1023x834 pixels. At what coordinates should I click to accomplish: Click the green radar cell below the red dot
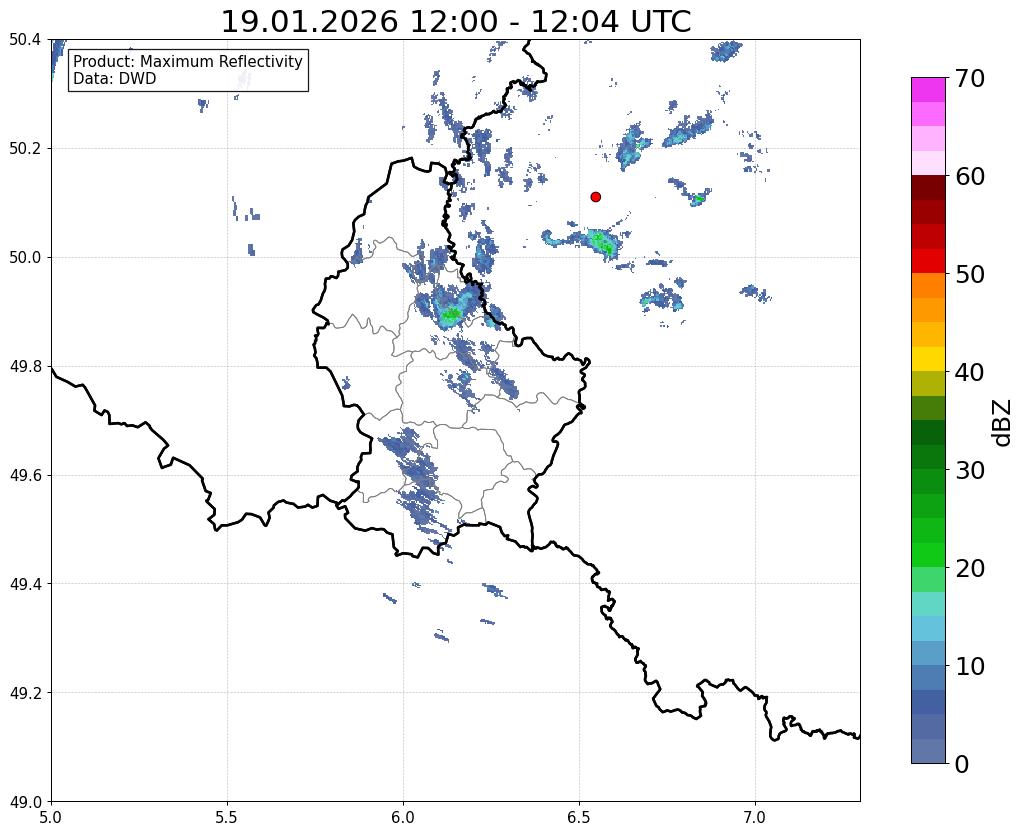(602, 242)
